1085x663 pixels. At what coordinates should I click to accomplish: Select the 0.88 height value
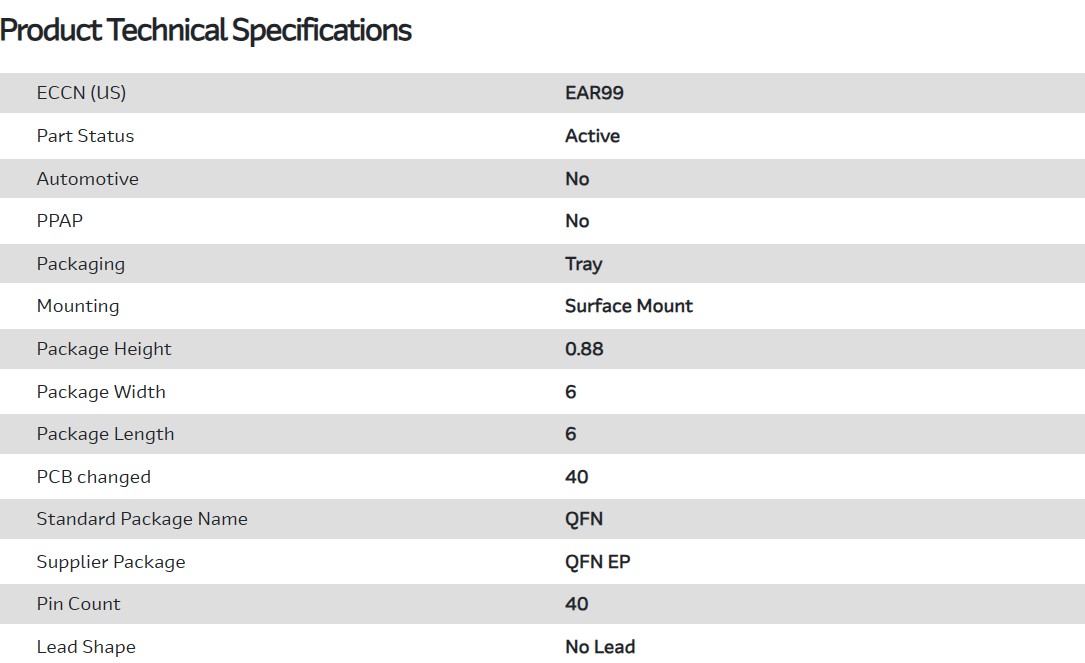coord(584,349)
